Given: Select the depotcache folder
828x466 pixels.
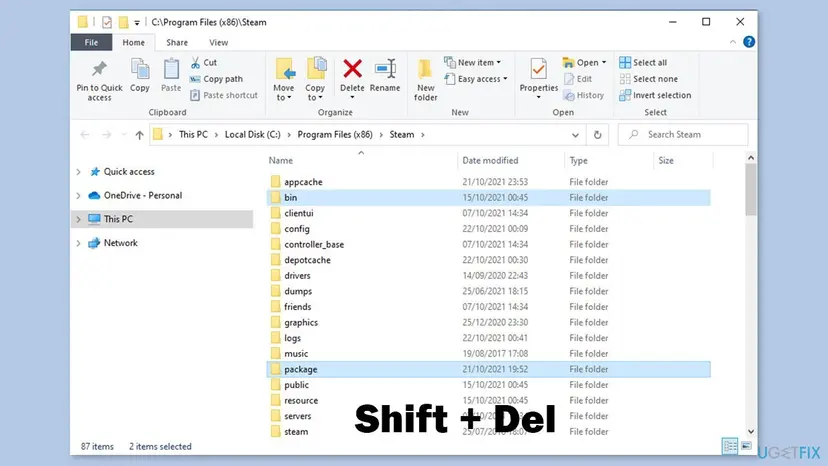Looking at the screenshot, I should pos(488,260).
